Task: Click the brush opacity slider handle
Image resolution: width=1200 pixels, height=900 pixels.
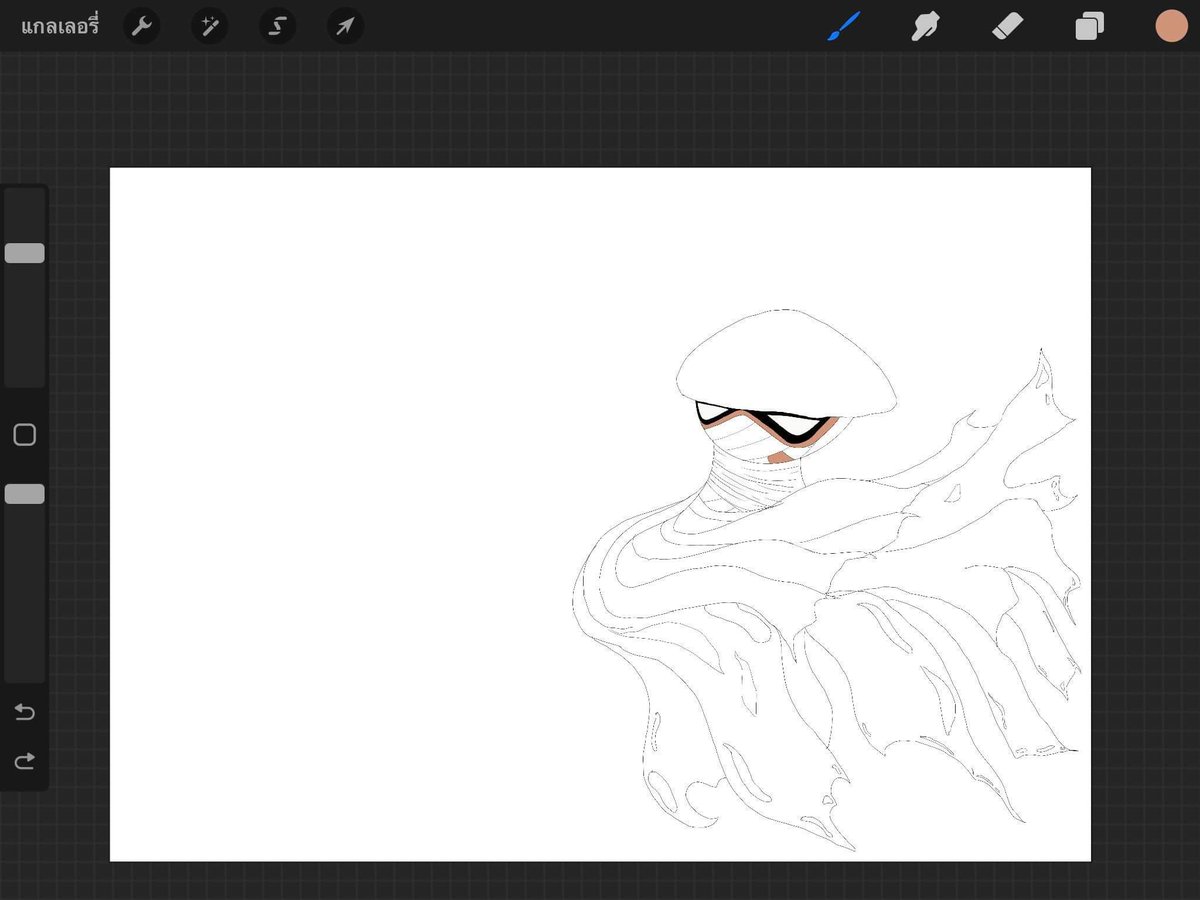Action: pos(25,494)
